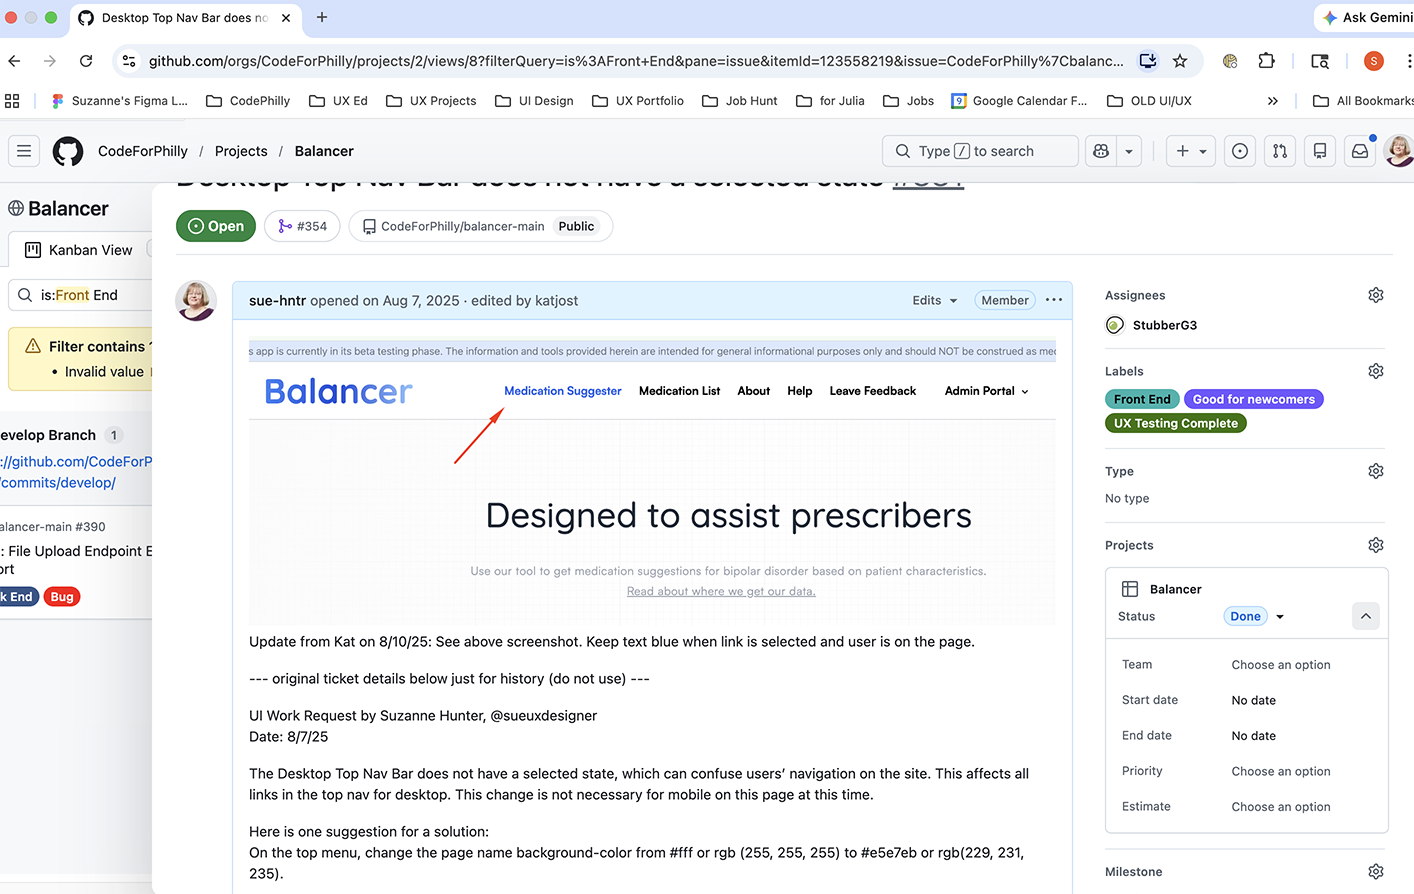Open the UX Projects bookmark folder
Image resolution: width=1414 pixels, height=894 pixels.
pyautogui.click(x=431, y=101)
